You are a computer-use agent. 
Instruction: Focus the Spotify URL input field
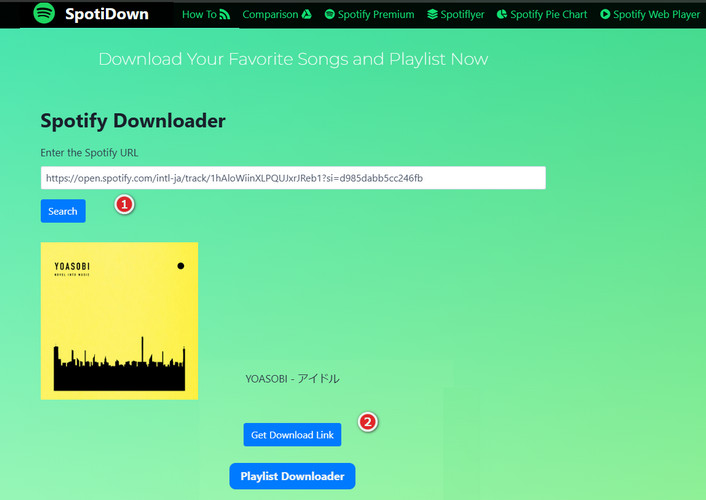coord(293,178)
